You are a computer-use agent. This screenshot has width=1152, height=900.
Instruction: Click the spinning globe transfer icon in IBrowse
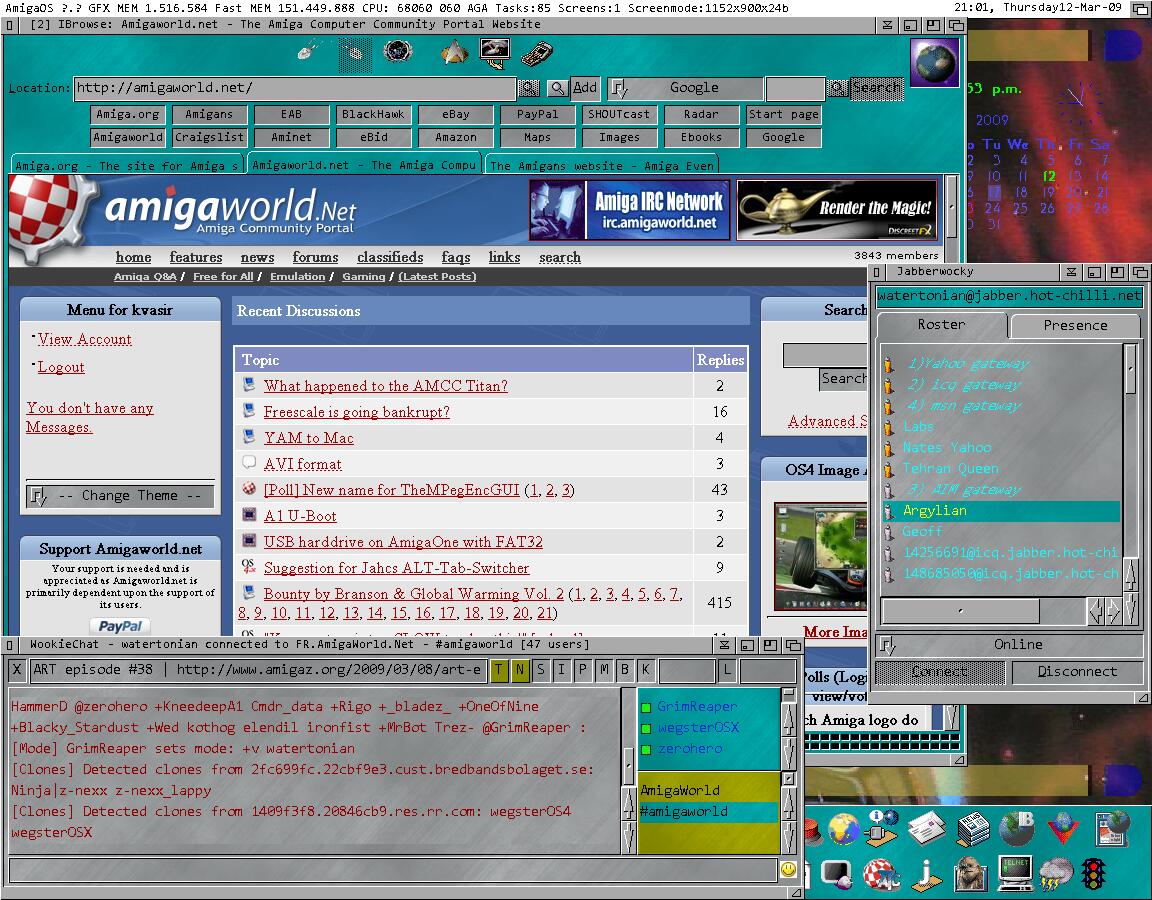pyautogui.click(x=934, y=62)
